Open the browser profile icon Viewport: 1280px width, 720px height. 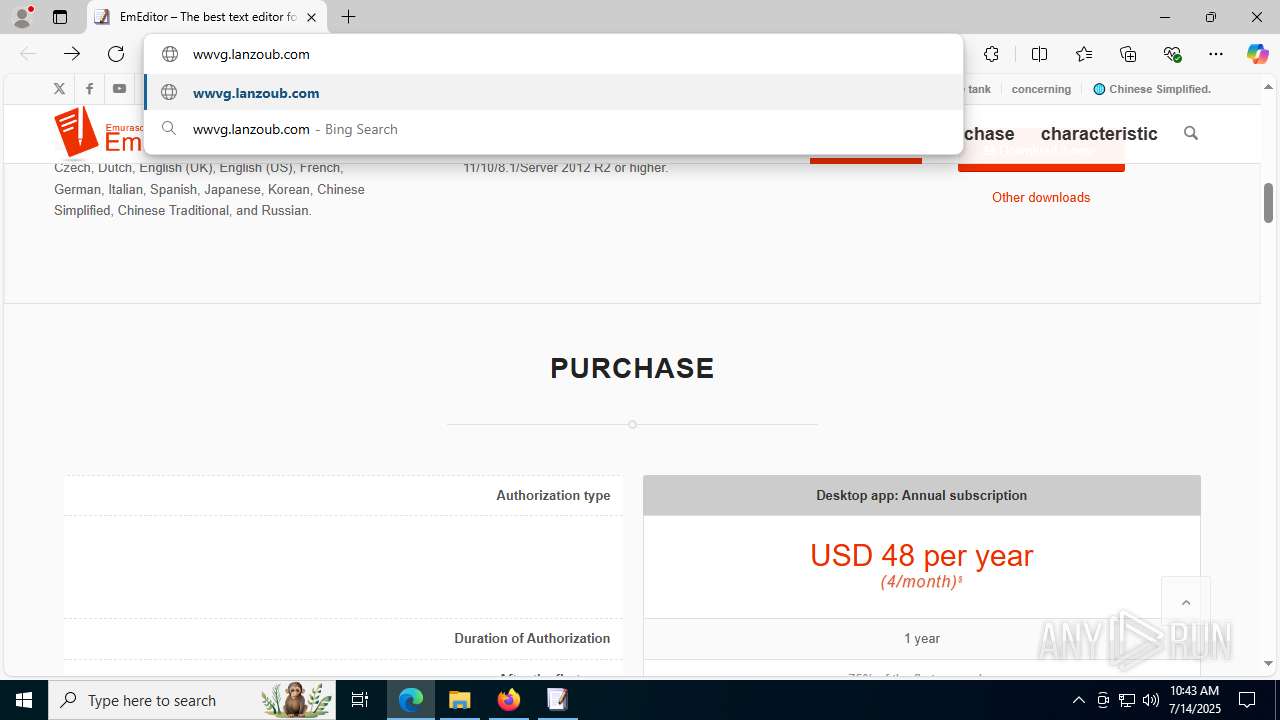click(22, 17)
